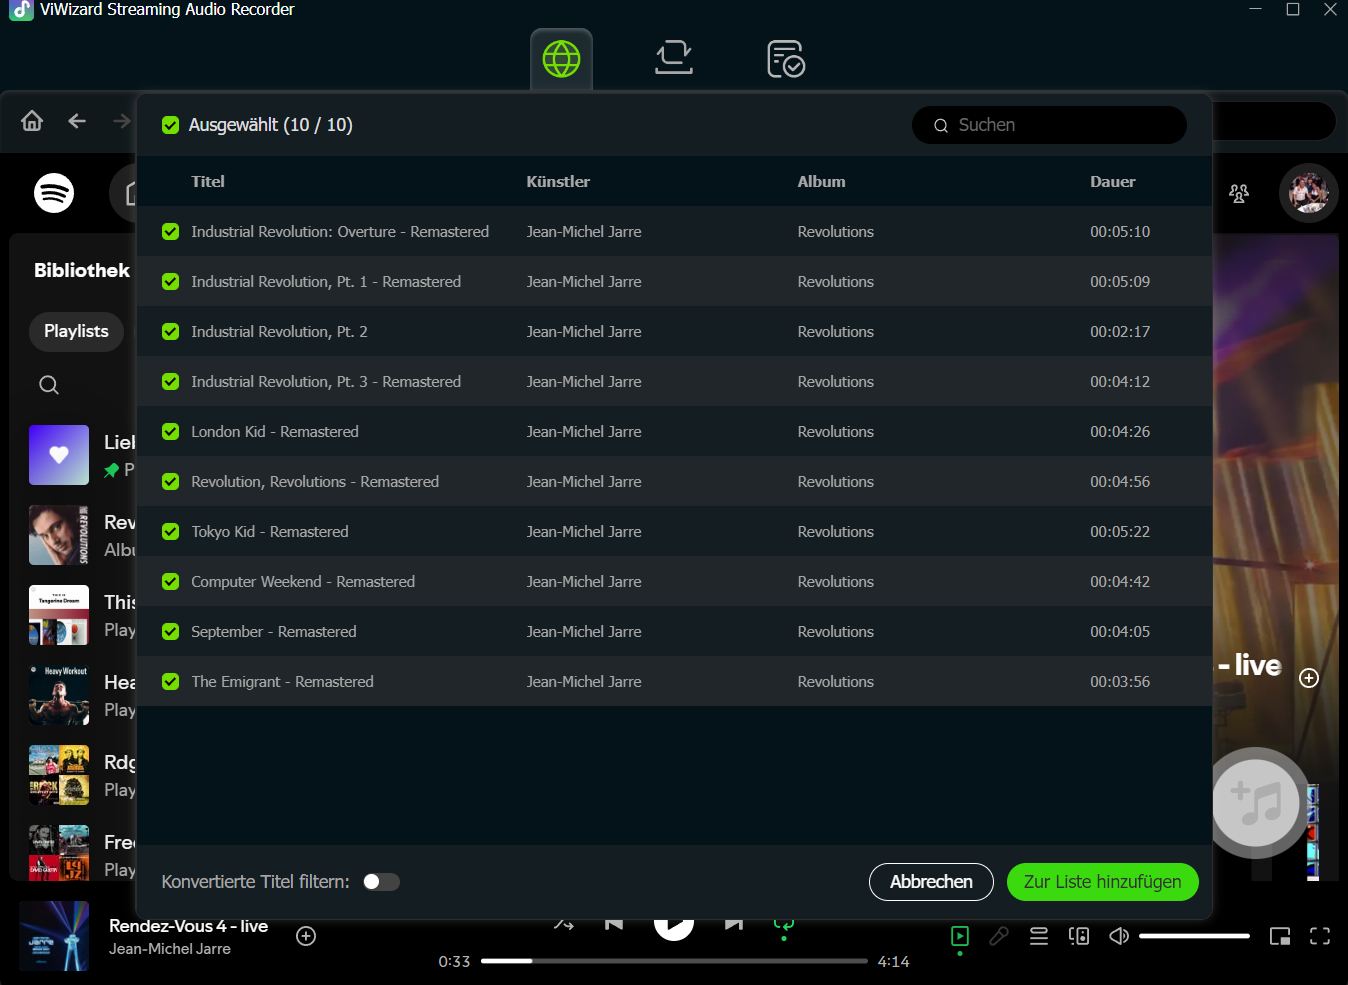1348x985 pixels.
Task: Click Zur Liste hinzufügen button
Action: coord(1102,882)
